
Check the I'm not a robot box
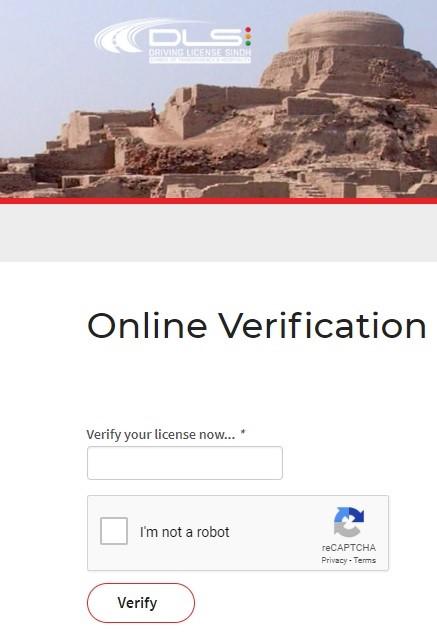pyautogui.click(x=114, y=531)
